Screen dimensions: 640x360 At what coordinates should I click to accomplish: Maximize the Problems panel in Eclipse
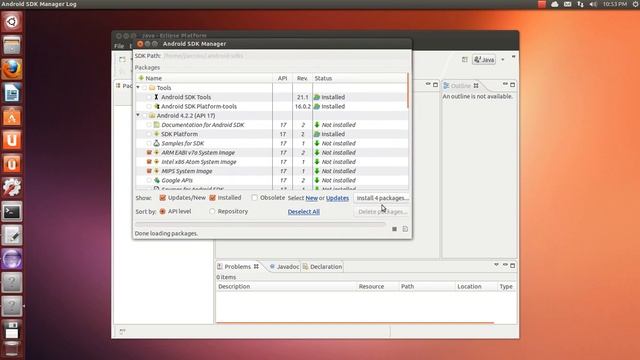click(513, 265)
